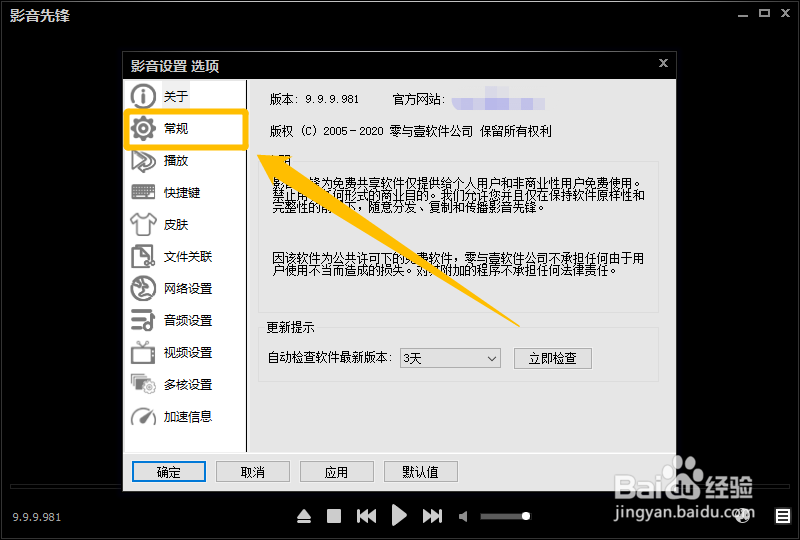Click the 影音先锋 main window title
Viewport: 800px width, 540px height.
coord(40,15)
